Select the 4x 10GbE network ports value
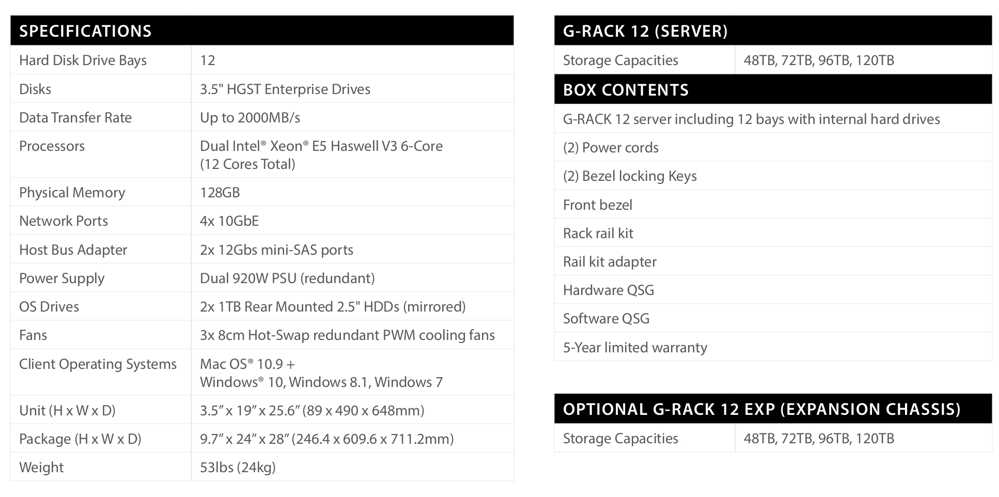The width and height of the screenshot is (999, 497). pos(230,220)
